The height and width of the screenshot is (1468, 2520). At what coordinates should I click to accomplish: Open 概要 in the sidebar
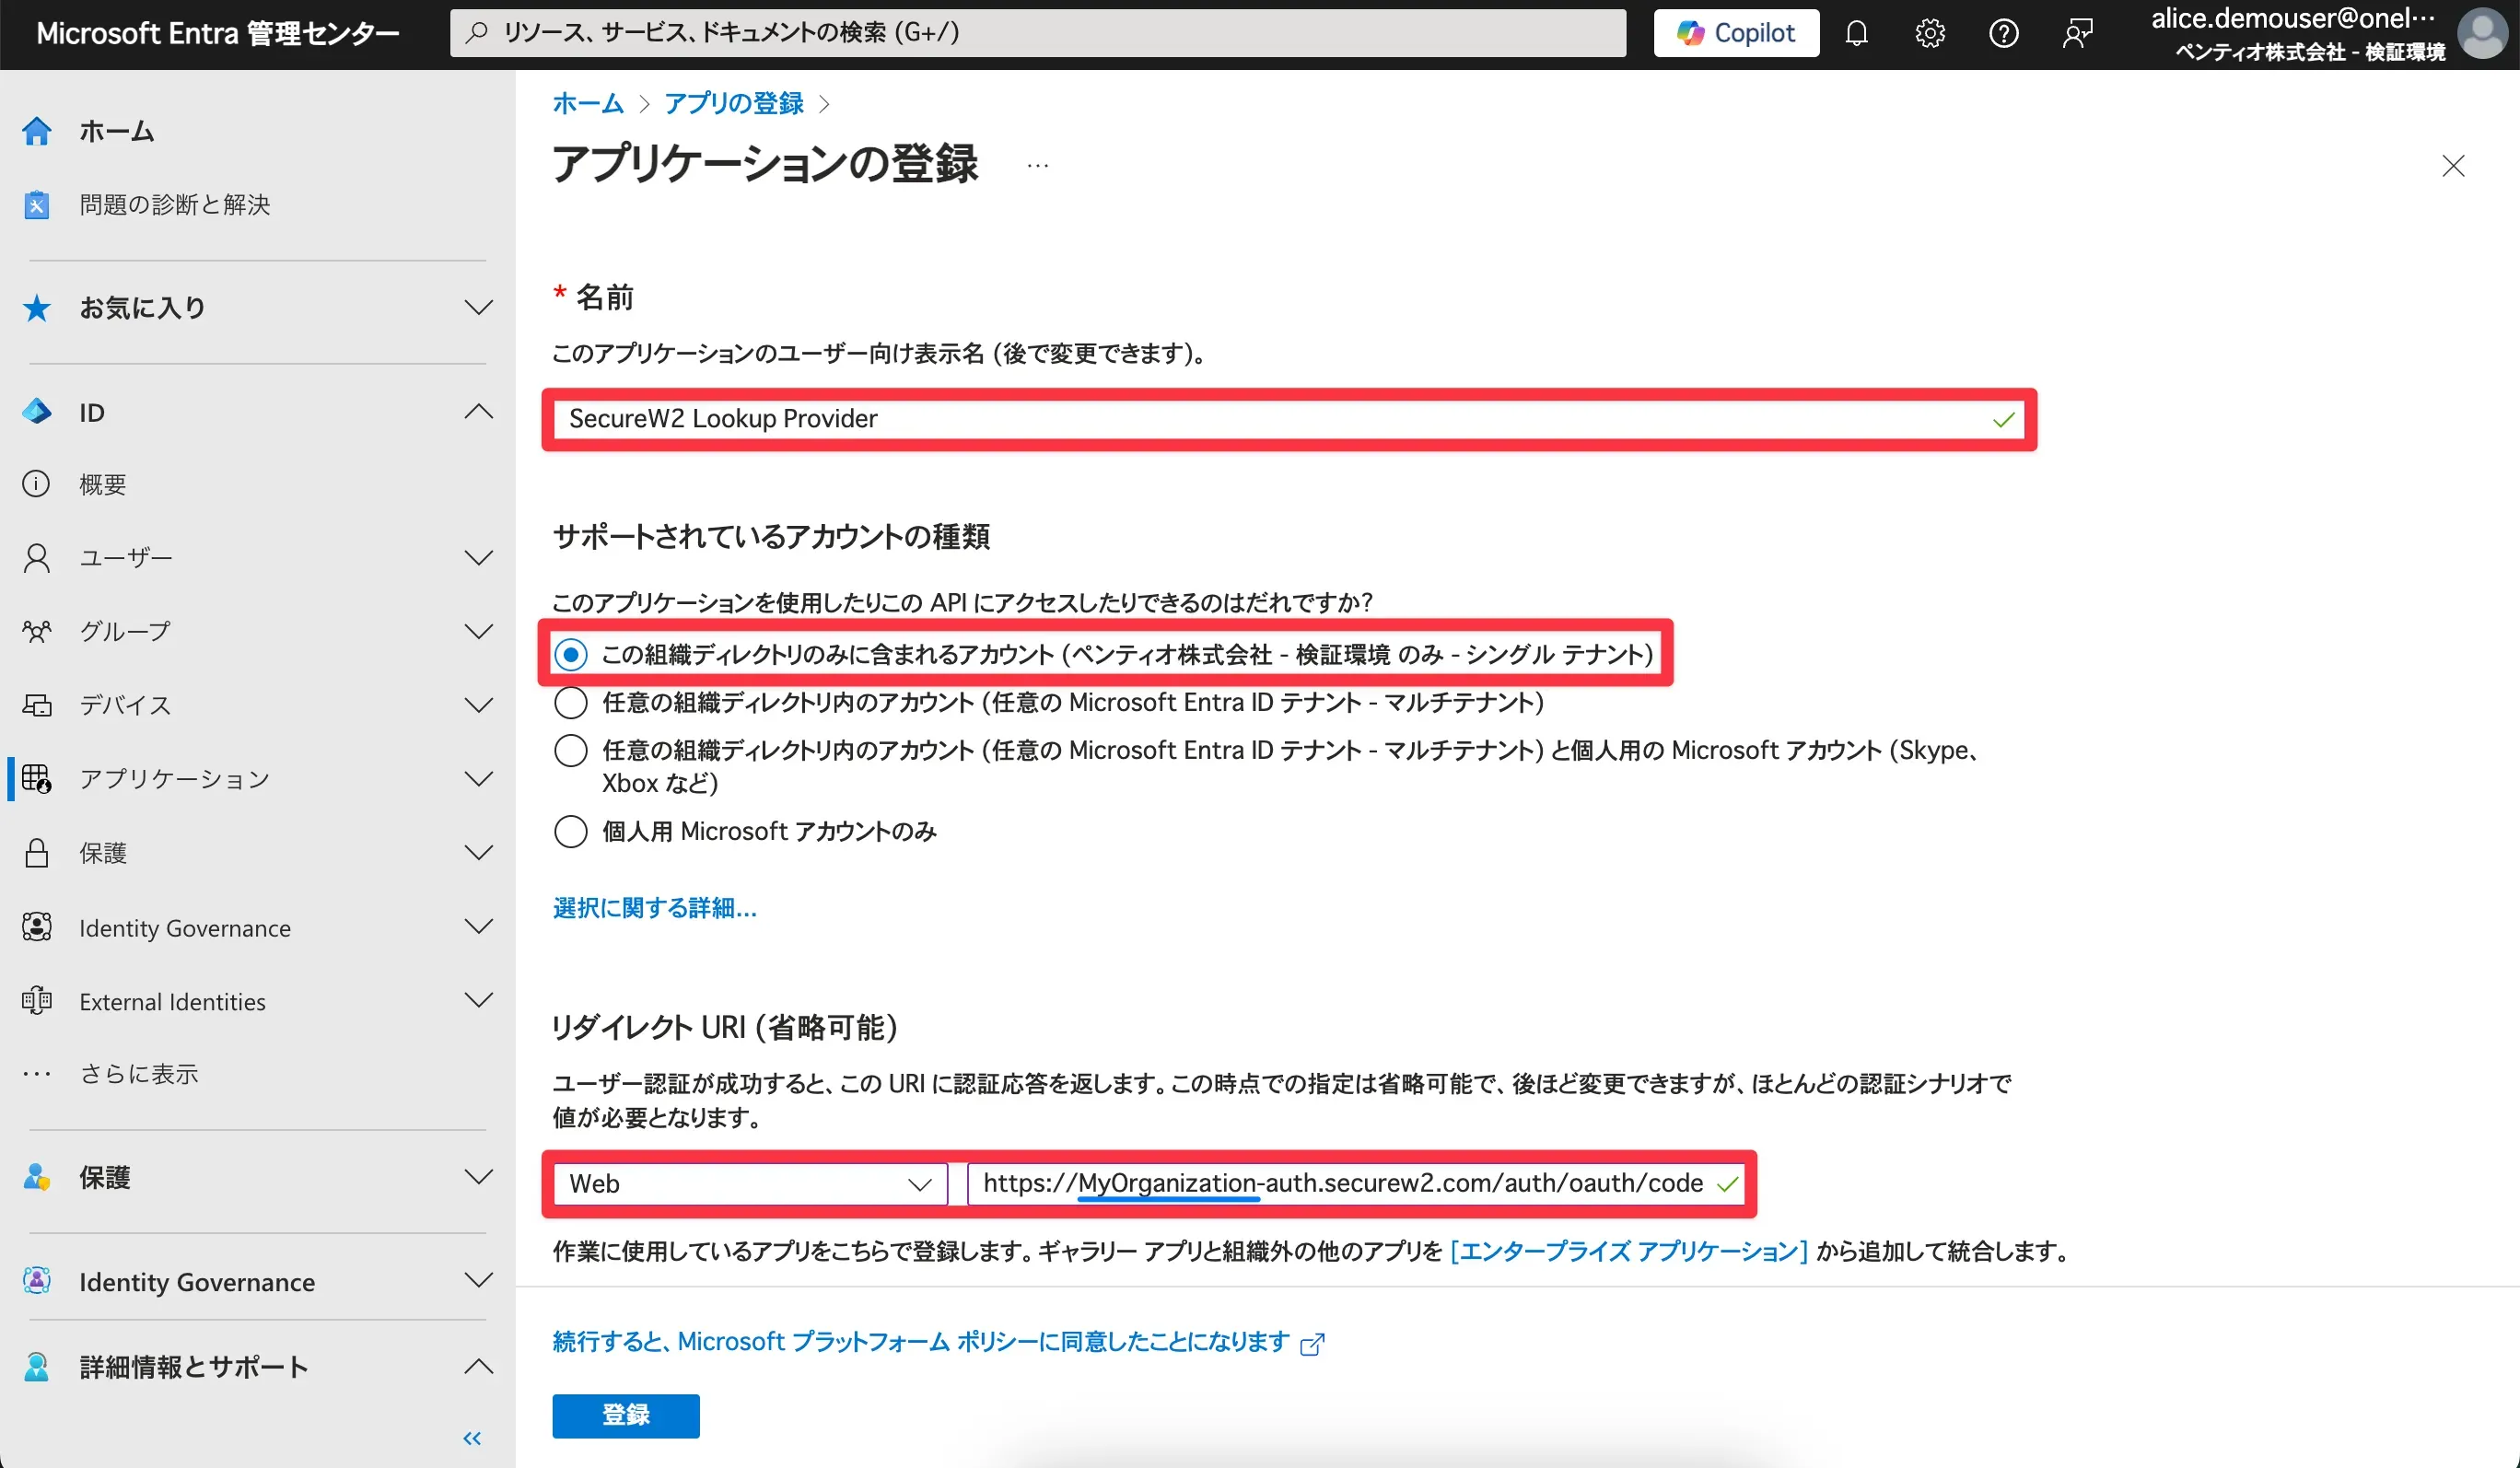tap(103, 485)
